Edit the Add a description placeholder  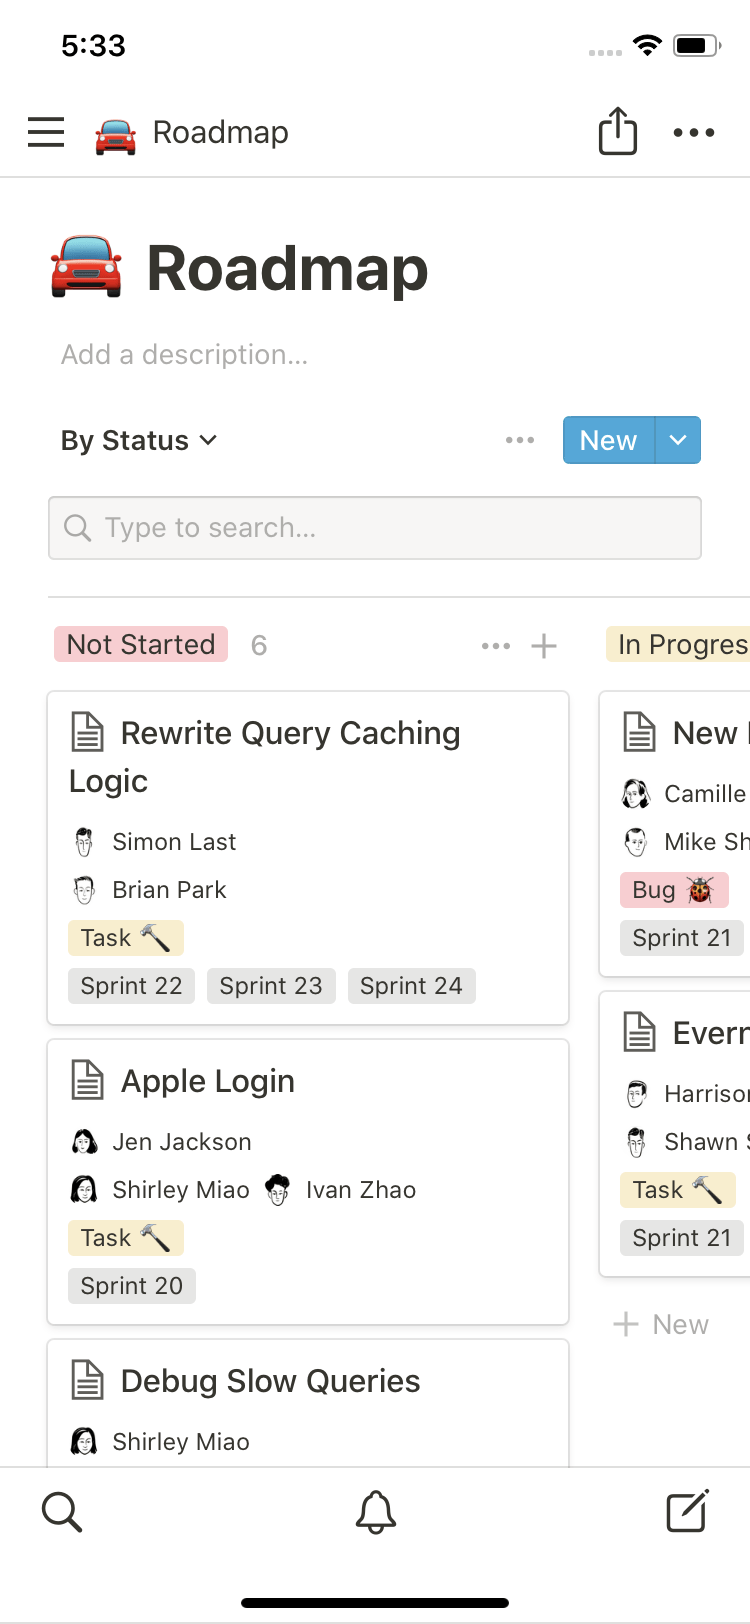click(184, 354)
